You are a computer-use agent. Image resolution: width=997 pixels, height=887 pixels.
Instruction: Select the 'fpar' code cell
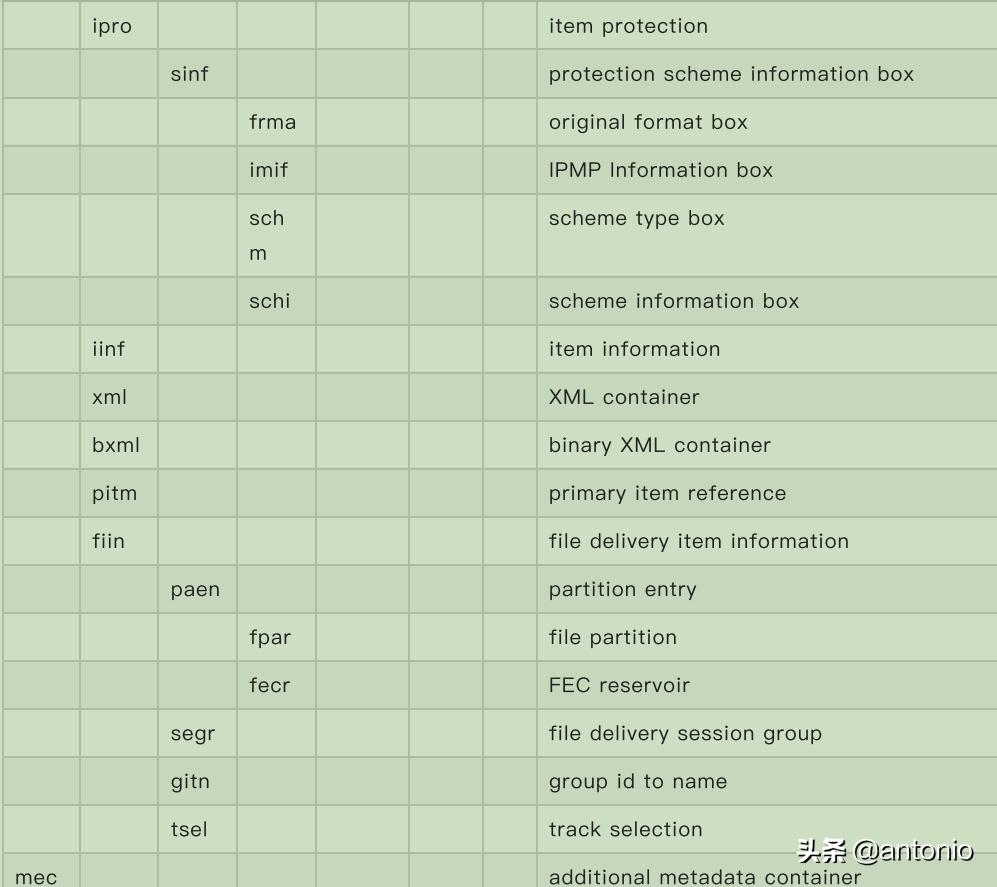[x=270, y=637]
